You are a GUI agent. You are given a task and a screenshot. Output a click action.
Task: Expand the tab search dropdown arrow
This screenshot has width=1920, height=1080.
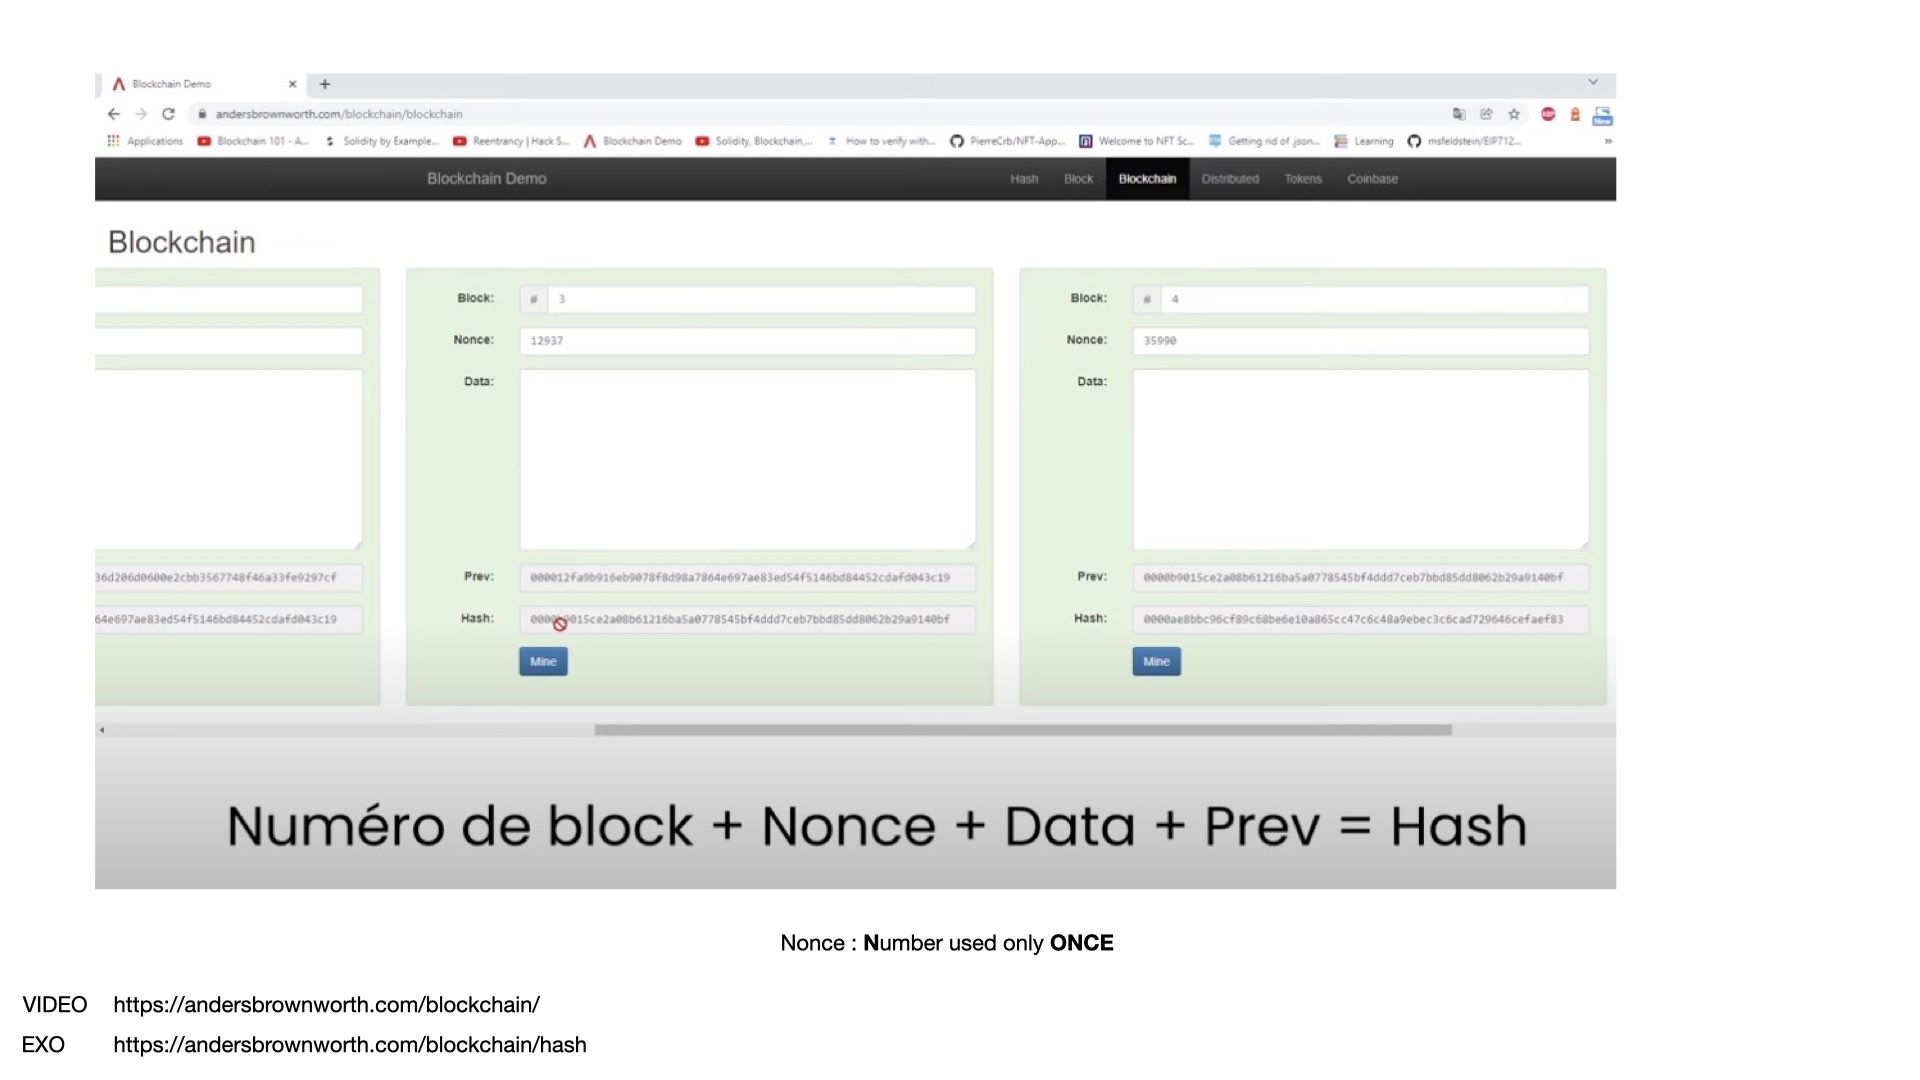(1593, 82)
